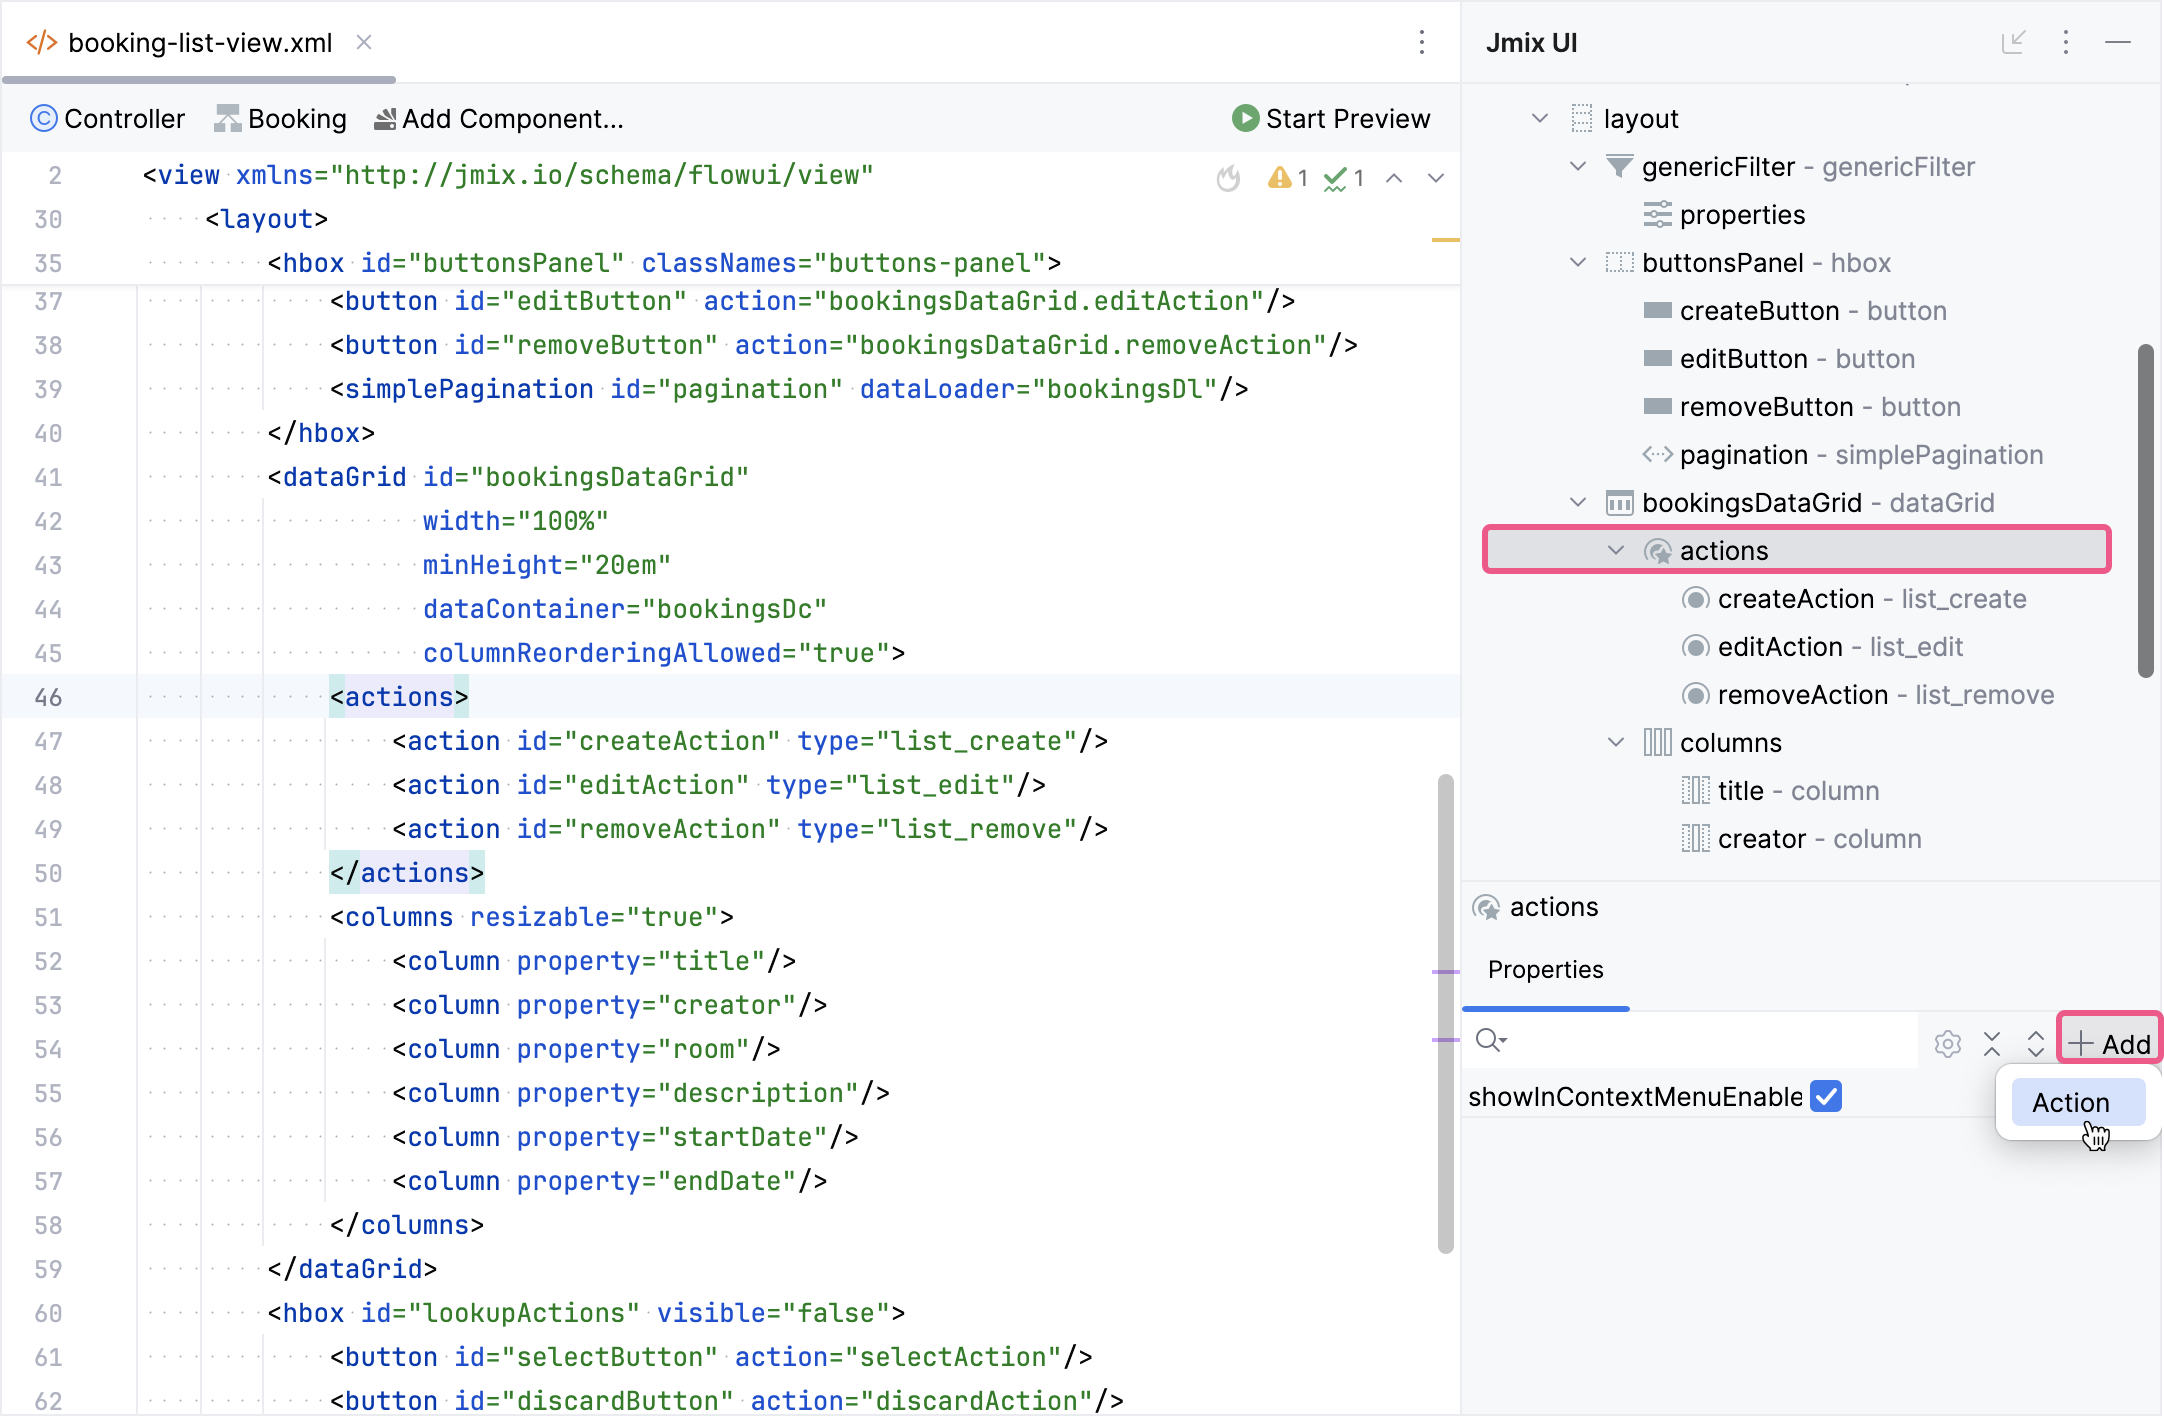The width and height of the screenshot is (2164, 1416).
Task: Collapse the genericFilter tree node
Action: click(1578, 167)
